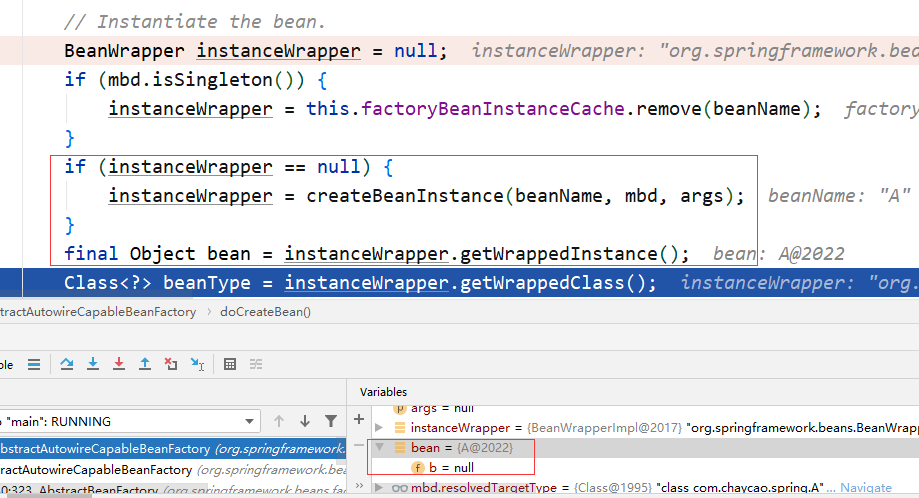Add a new watch with plus icon

tap(359, 420)
